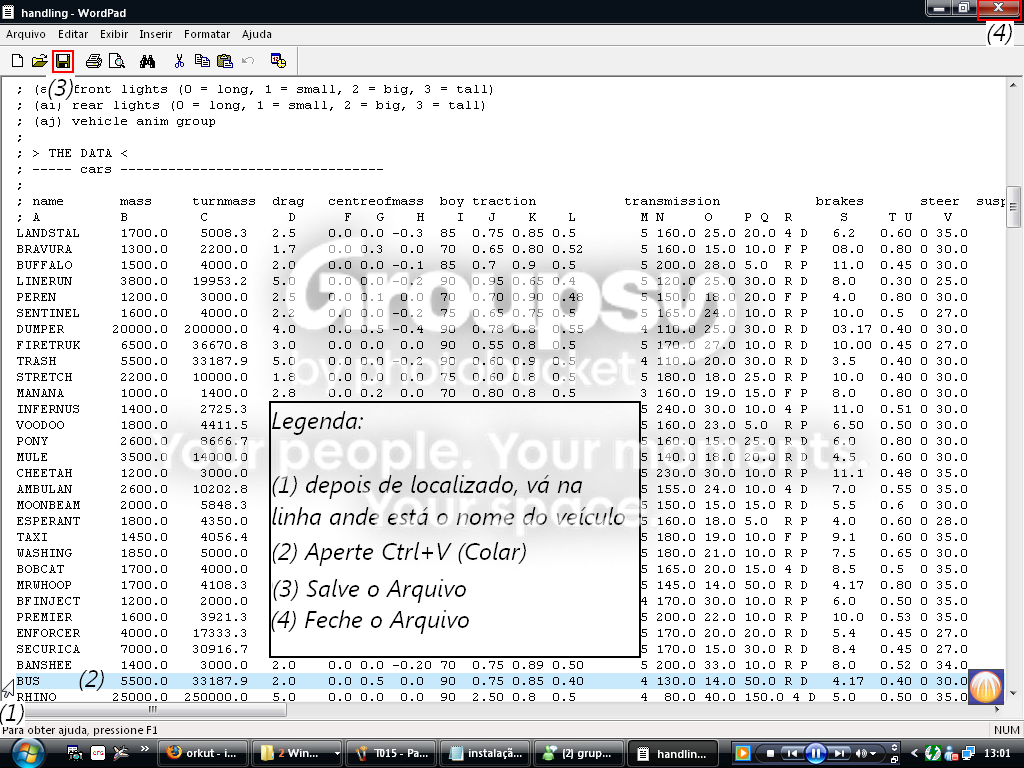The width and height of the screenshot is (1024, 768).
Task: Open Print Preview from the toolbar
Action: coord(117,61)
